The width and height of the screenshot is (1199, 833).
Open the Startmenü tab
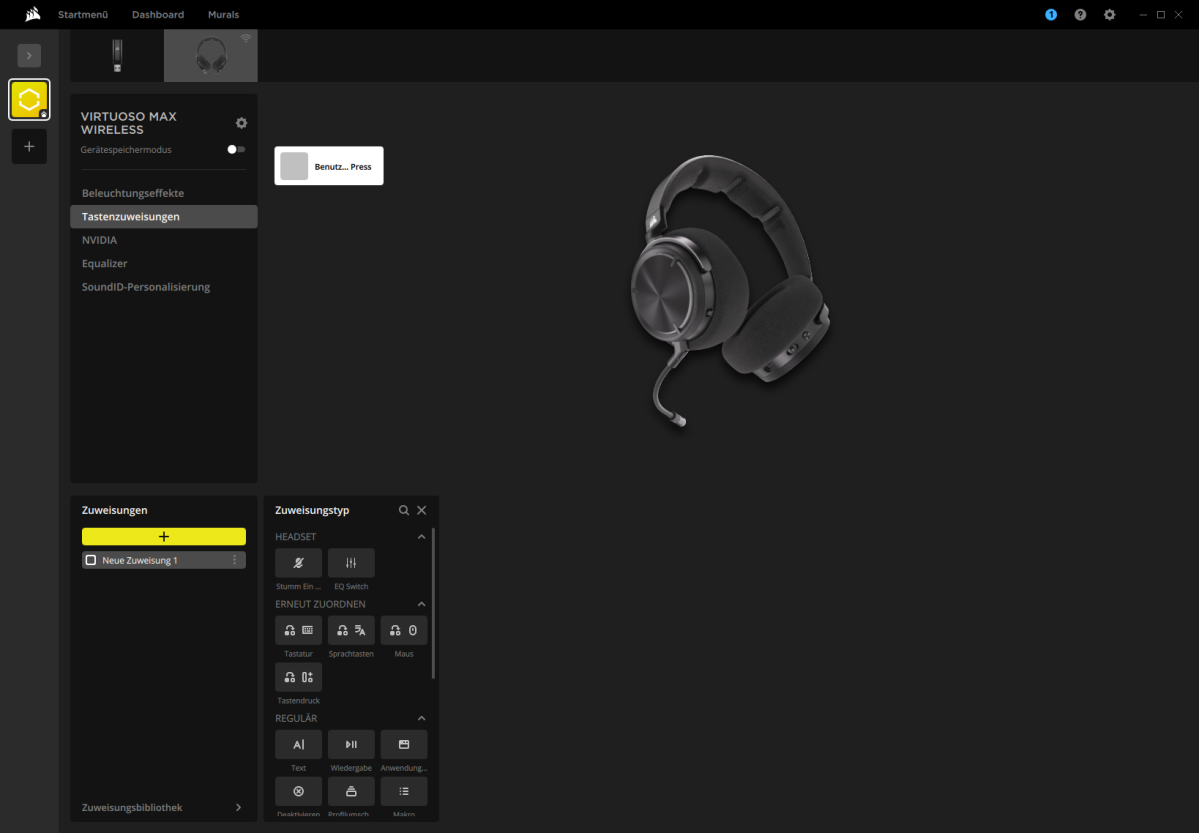[x=83, y=15]
